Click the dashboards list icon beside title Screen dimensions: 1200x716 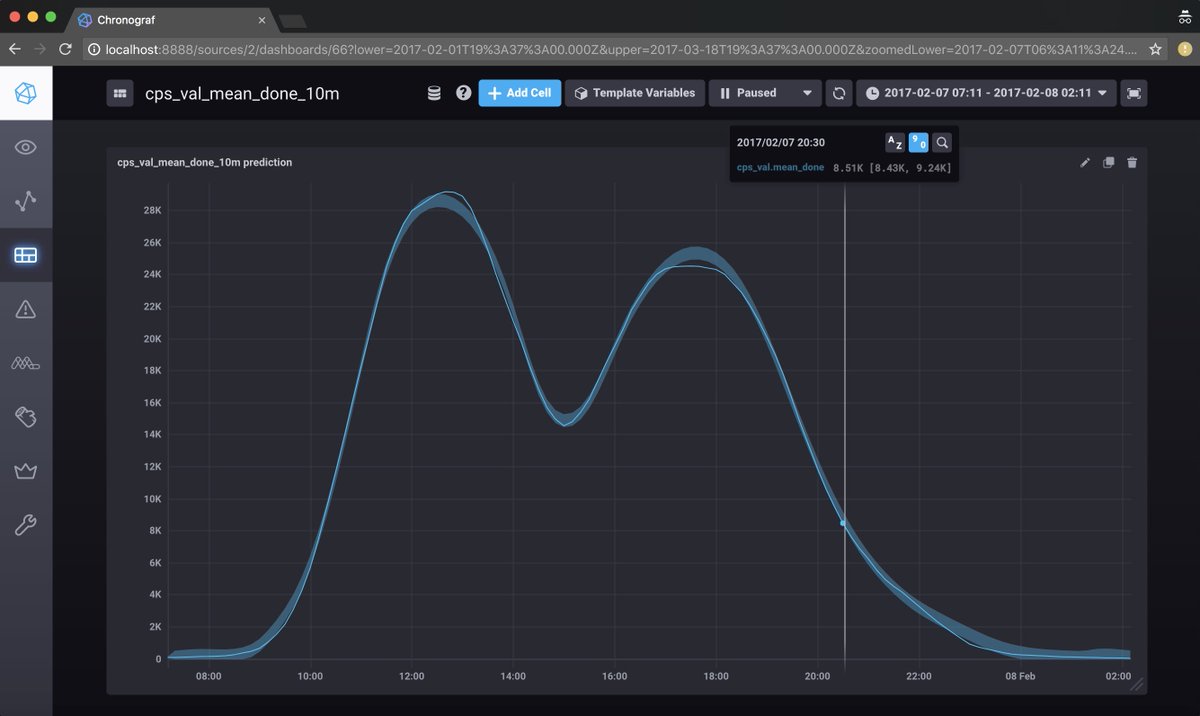[120, 93]
